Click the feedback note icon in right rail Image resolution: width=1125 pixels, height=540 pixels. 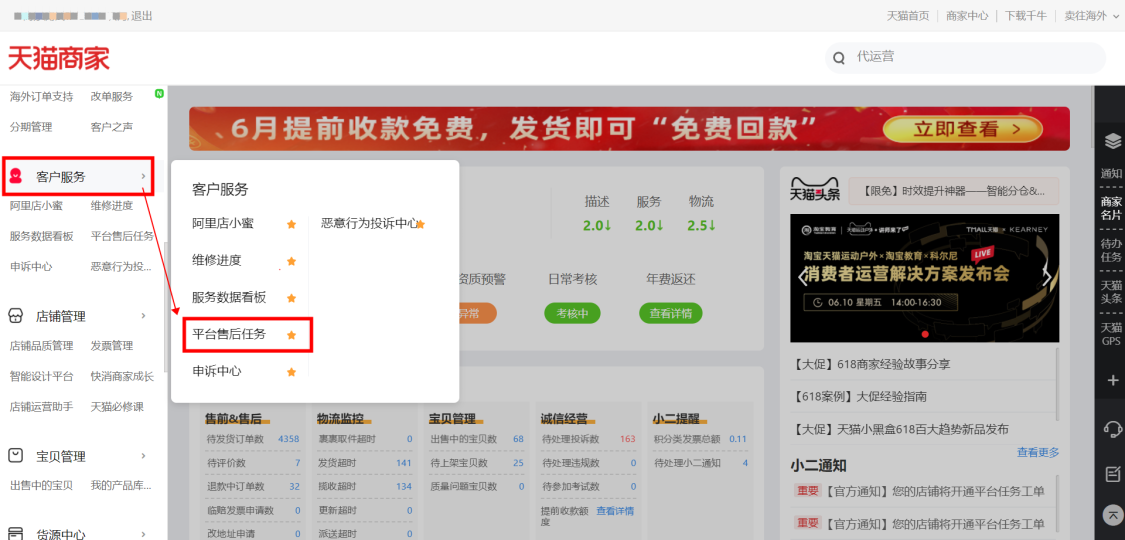tap(1112, 473)
